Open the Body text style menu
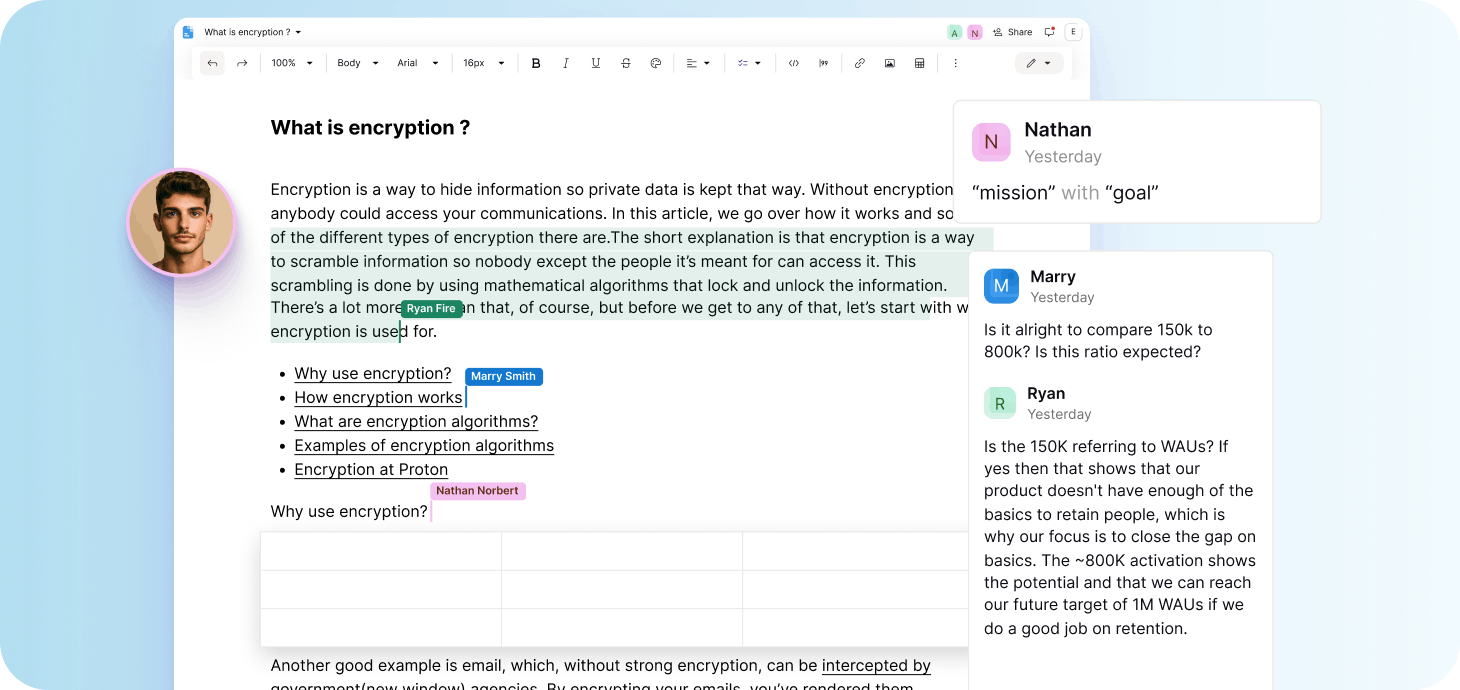This screenshot has height=690, width=1460. 357,63
